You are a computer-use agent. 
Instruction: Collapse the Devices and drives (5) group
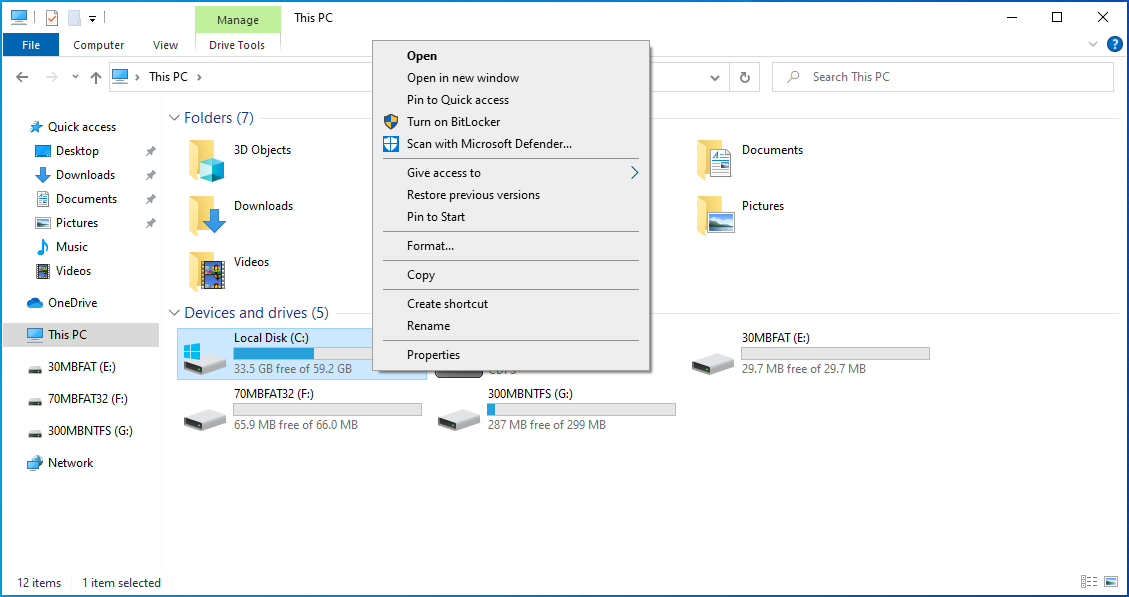pyautogui.click(x=174, y=313)
